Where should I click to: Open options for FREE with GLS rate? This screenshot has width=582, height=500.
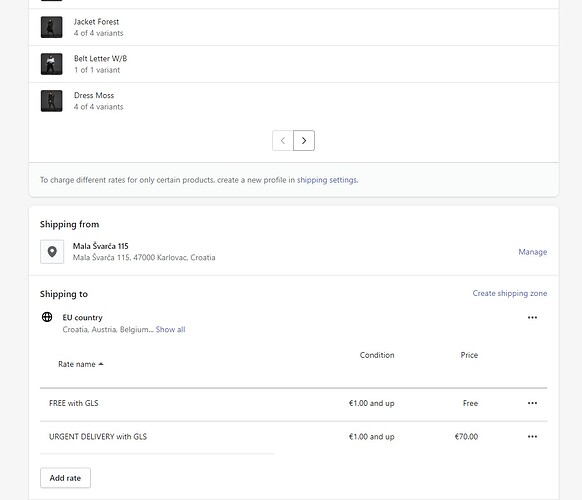[x=532, y=403]
